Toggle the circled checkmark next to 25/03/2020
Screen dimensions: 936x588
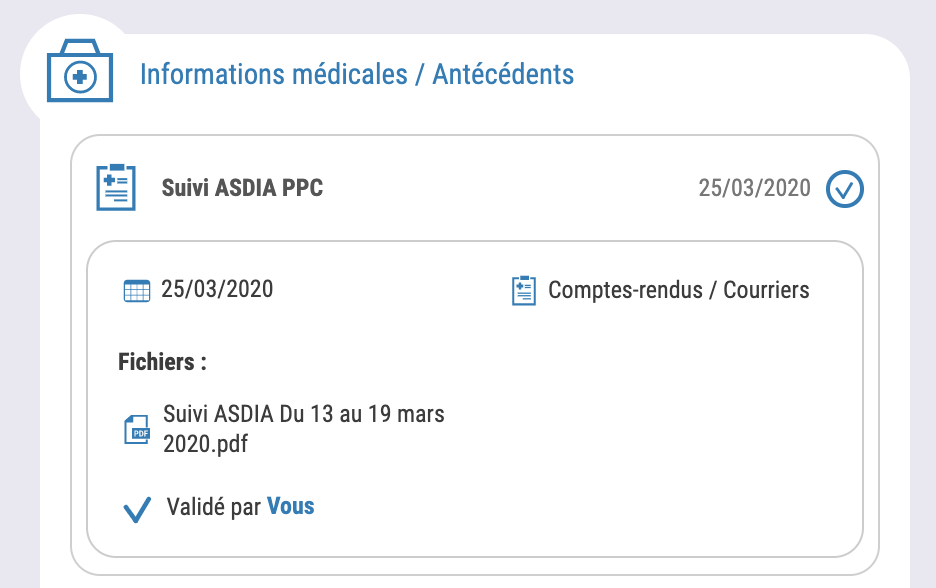(845, 189)
